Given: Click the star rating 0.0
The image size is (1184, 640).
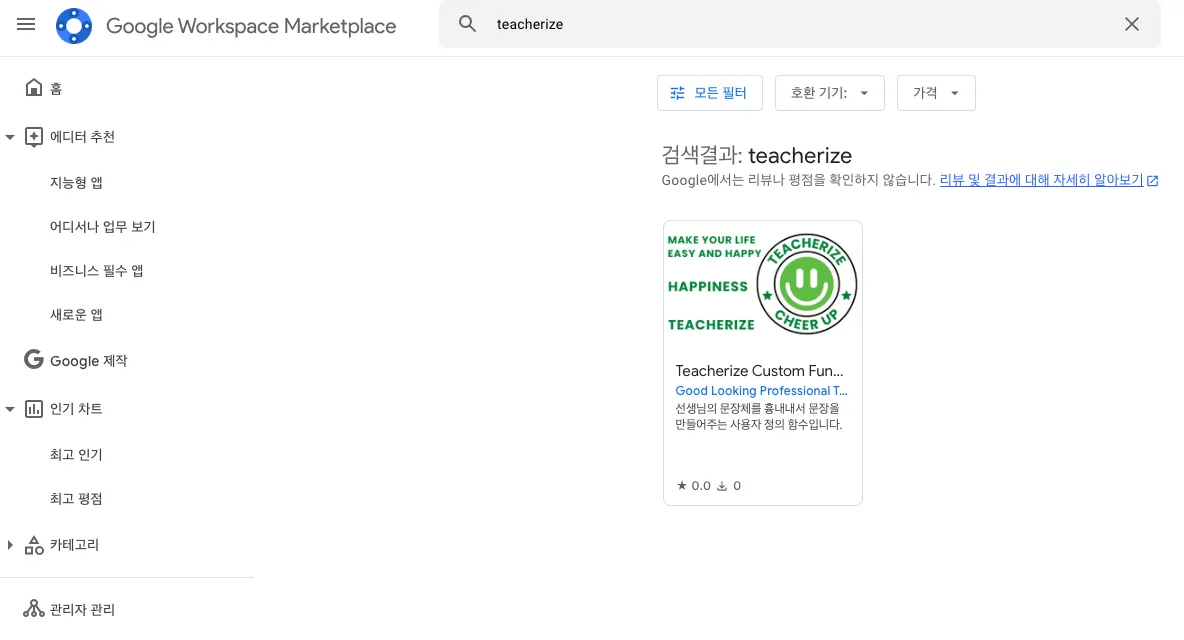Looking at the screenshot, I should point(693,486).
